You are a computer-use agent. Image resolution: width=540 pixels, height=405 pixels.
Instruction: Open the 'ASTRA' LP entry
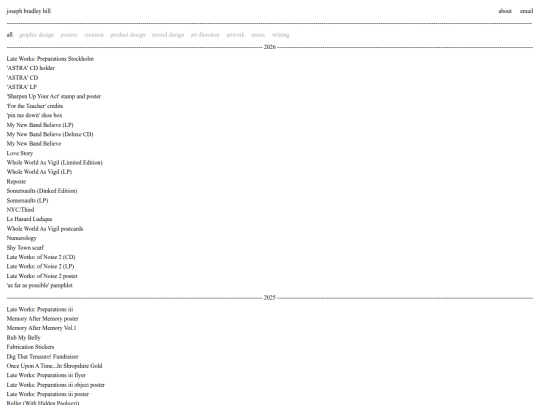pyautogui.click(x=21, y=87)
